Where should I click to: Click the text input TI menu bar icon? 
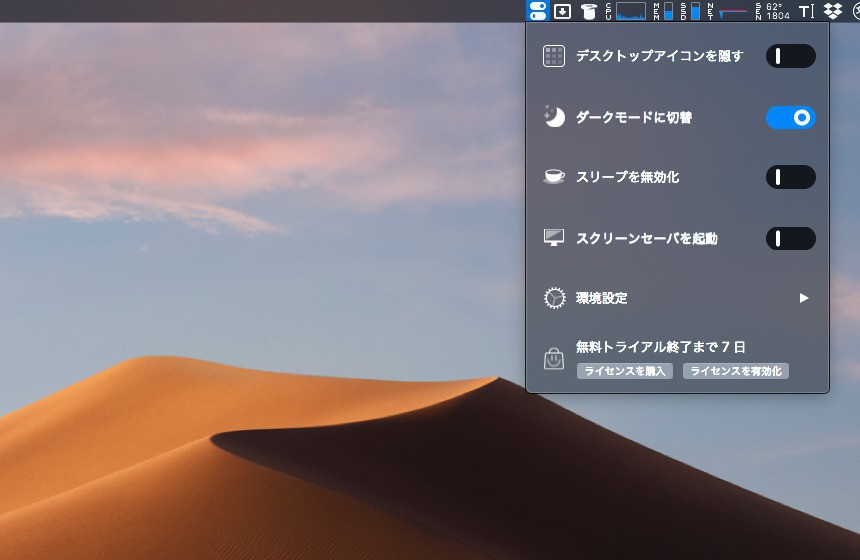click(806, 11)
